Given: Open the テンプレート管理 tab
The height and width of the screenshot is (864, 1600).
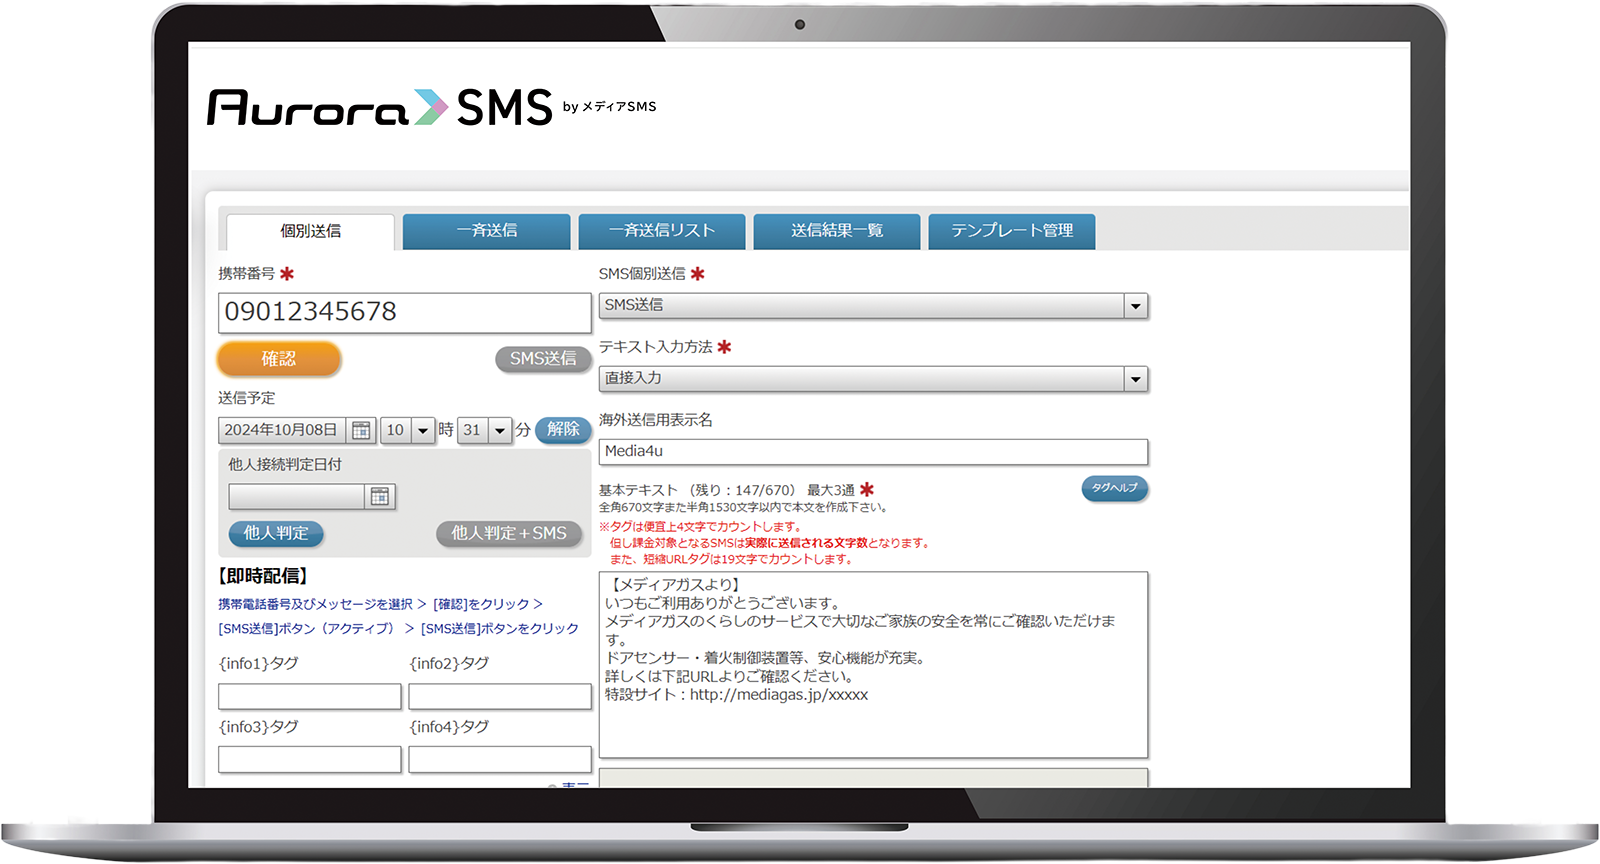Looking at the screenshot, I should point(1012,231).
